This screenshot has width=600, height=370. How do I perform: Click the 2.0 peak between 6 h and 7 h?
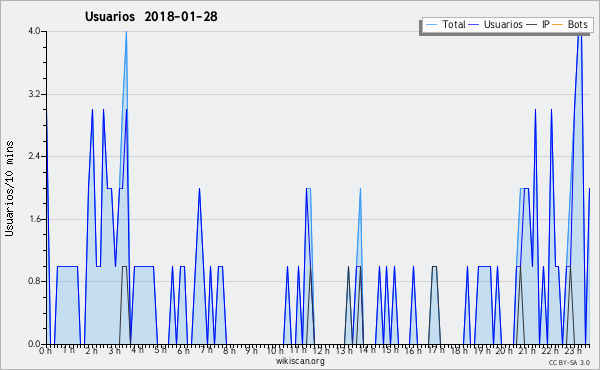coord(199,189)
